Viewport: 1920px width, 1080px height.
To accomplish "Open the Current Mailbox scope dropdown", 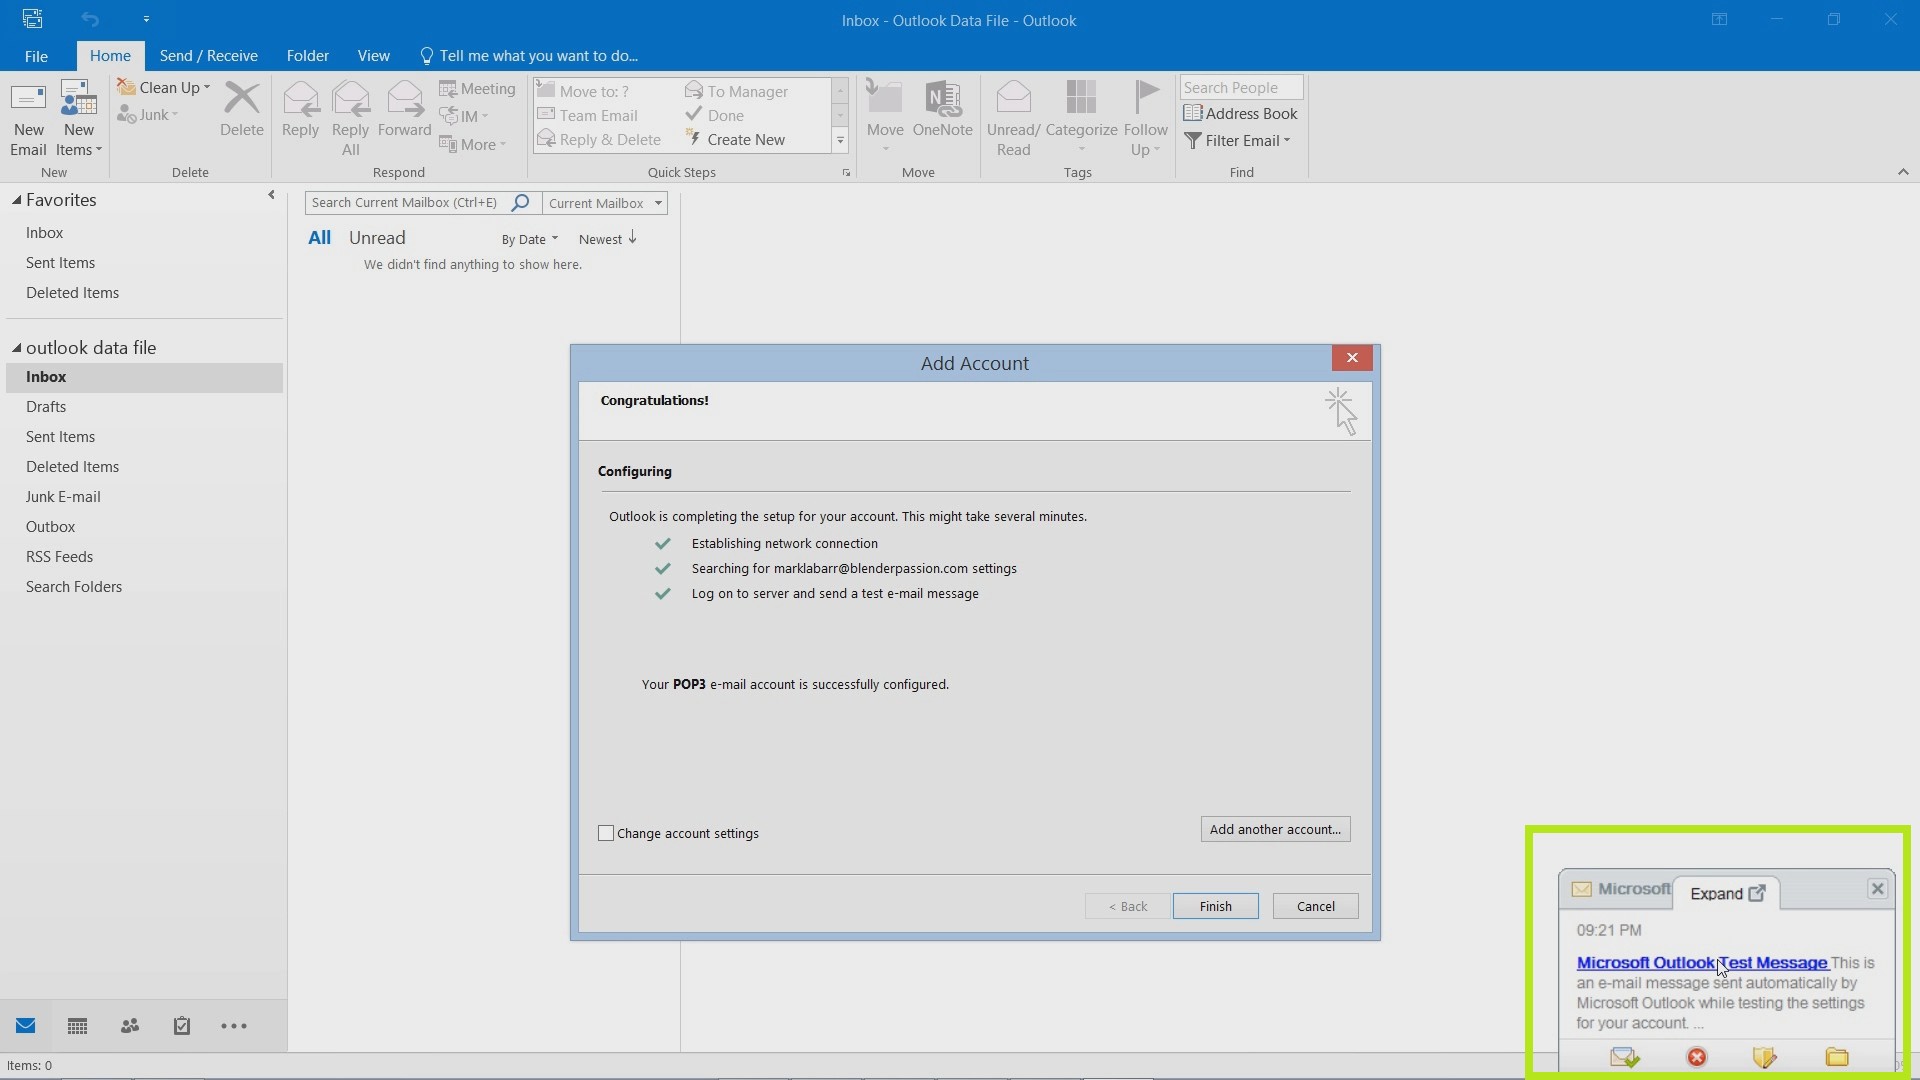I will [604, 203].
